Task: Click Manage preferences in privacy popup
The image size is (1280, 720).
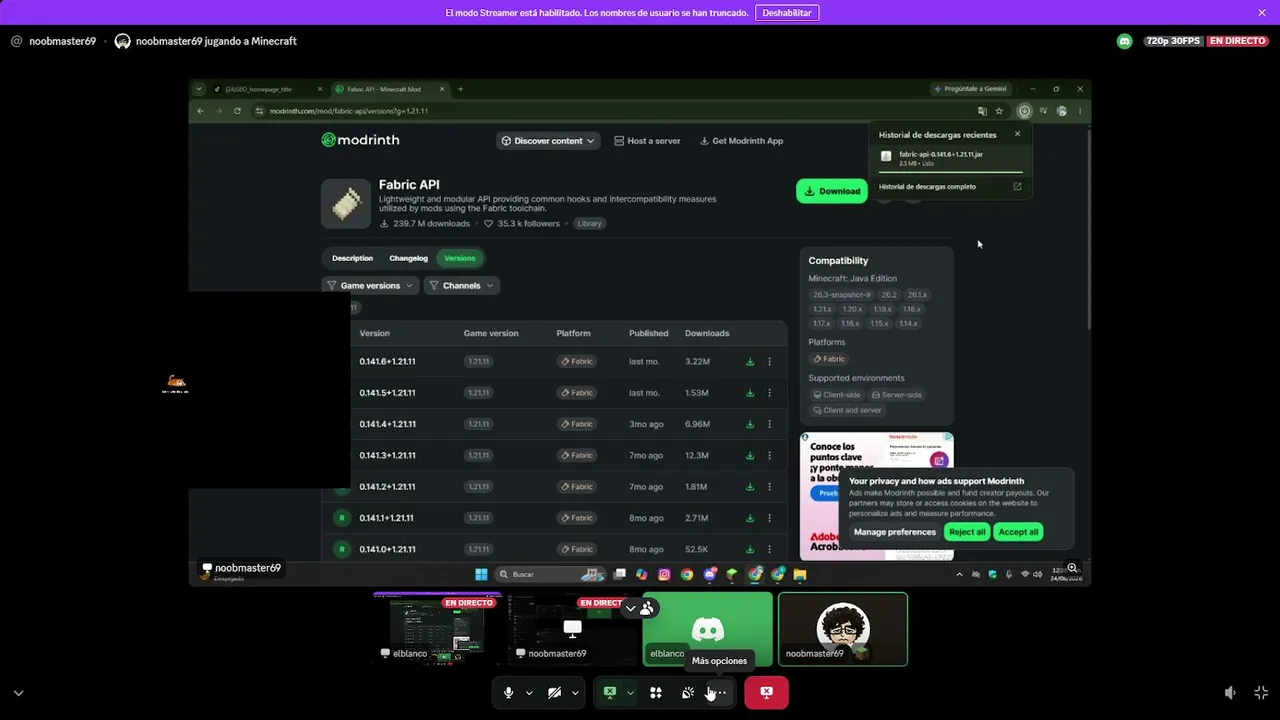Action: coord(895,532)
